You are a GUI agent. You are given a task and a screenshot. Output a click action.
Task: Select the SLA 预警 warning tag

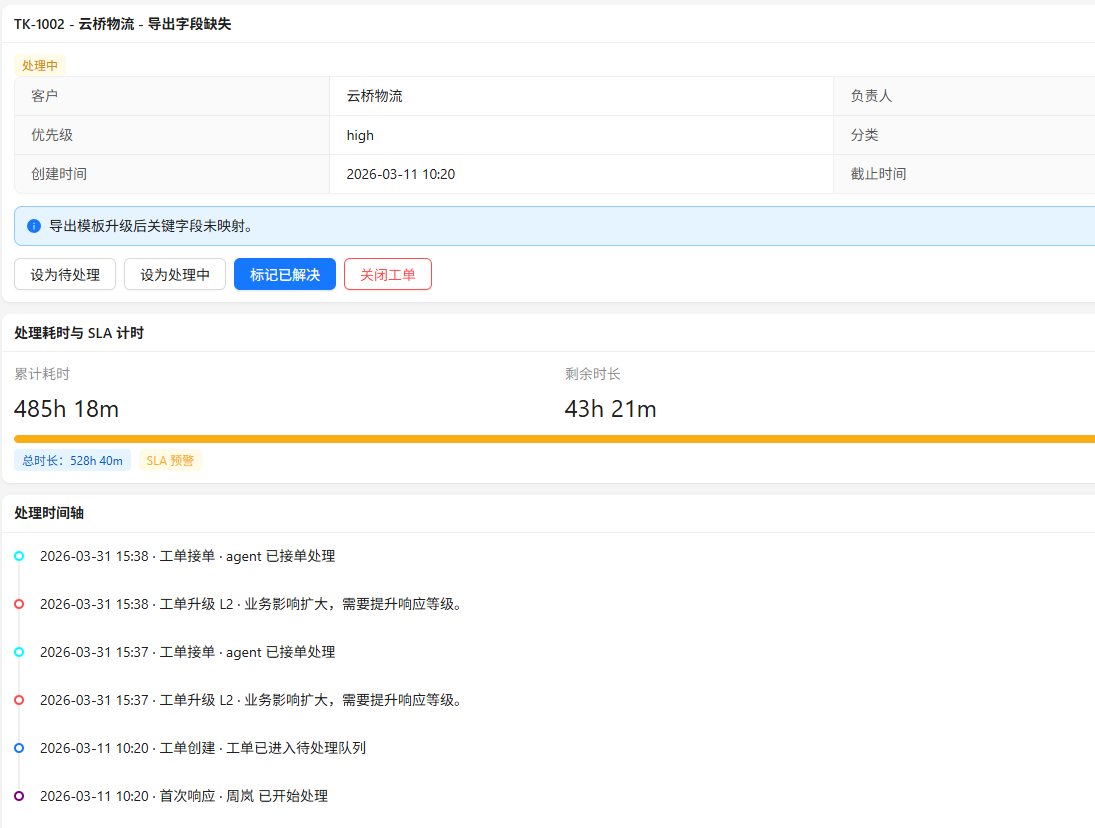click(x=170, y=461)
